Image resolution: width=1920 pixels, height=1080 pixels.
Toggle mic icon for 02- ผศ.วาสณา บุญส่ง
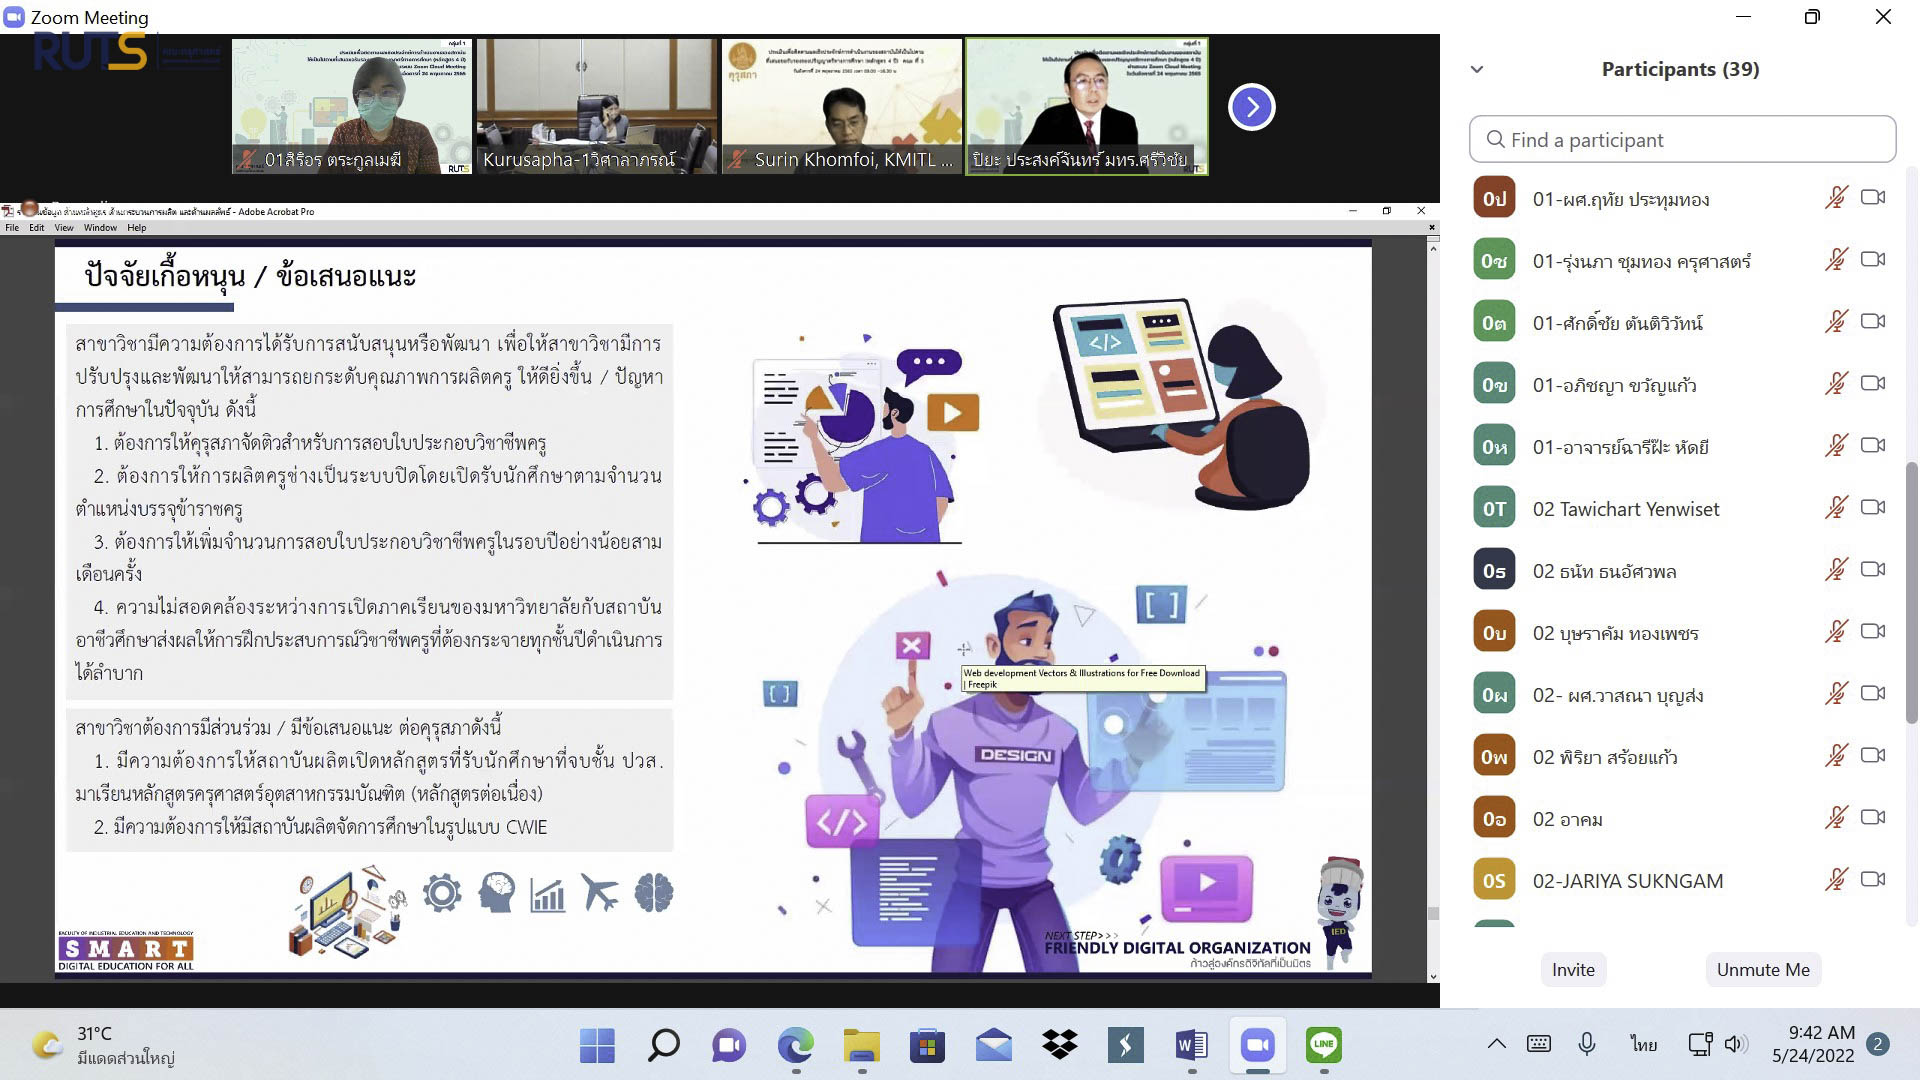point(1836,694)
